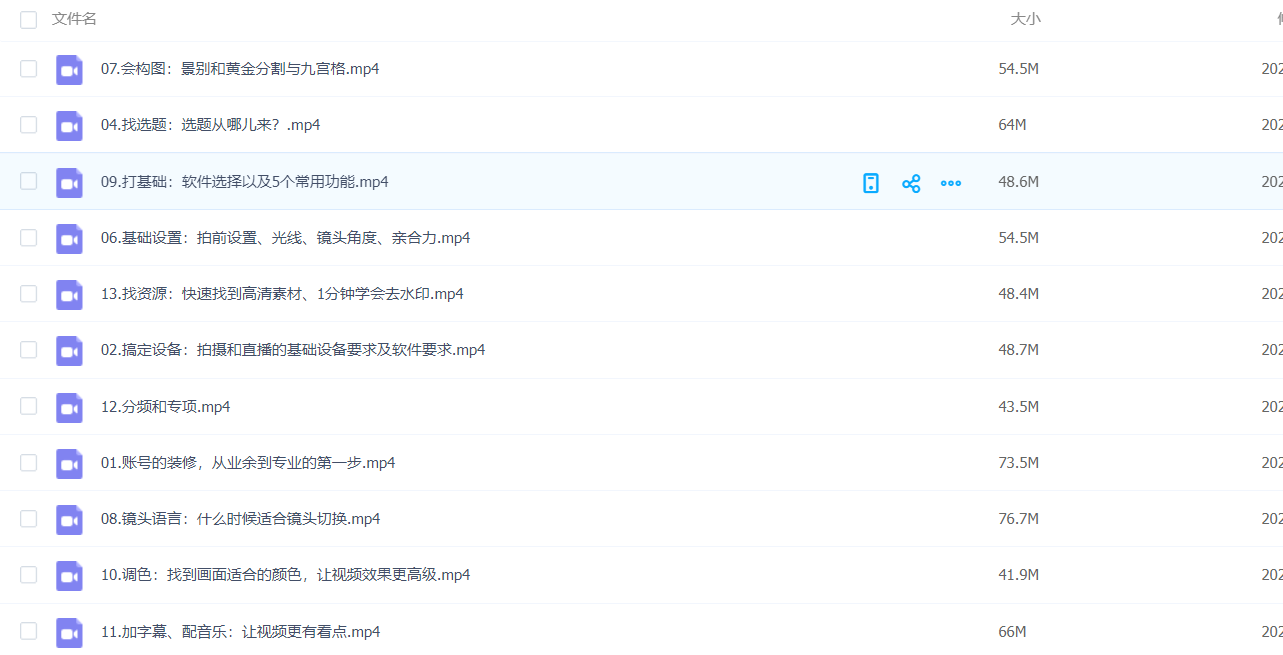Viewport: 1283px width, 655px height.
Task: Check the box for 11.加字幕 file
Action: point(28,631)
